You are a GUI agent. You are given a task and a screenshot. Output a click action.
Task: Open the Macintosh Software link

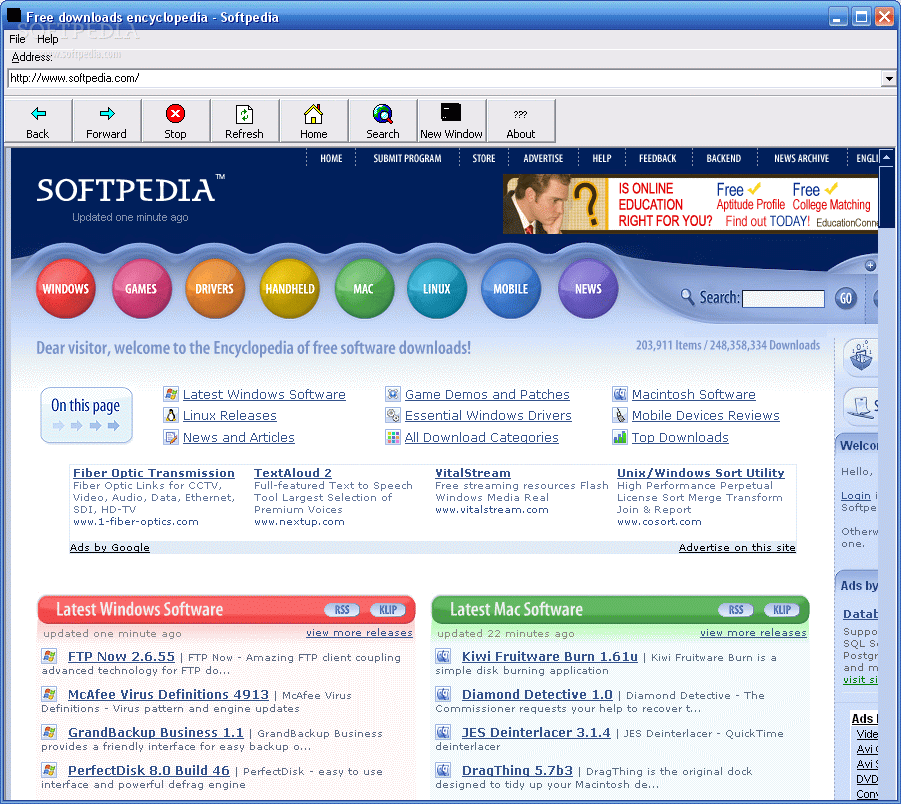pyautogui.click(x=694, y=394)
